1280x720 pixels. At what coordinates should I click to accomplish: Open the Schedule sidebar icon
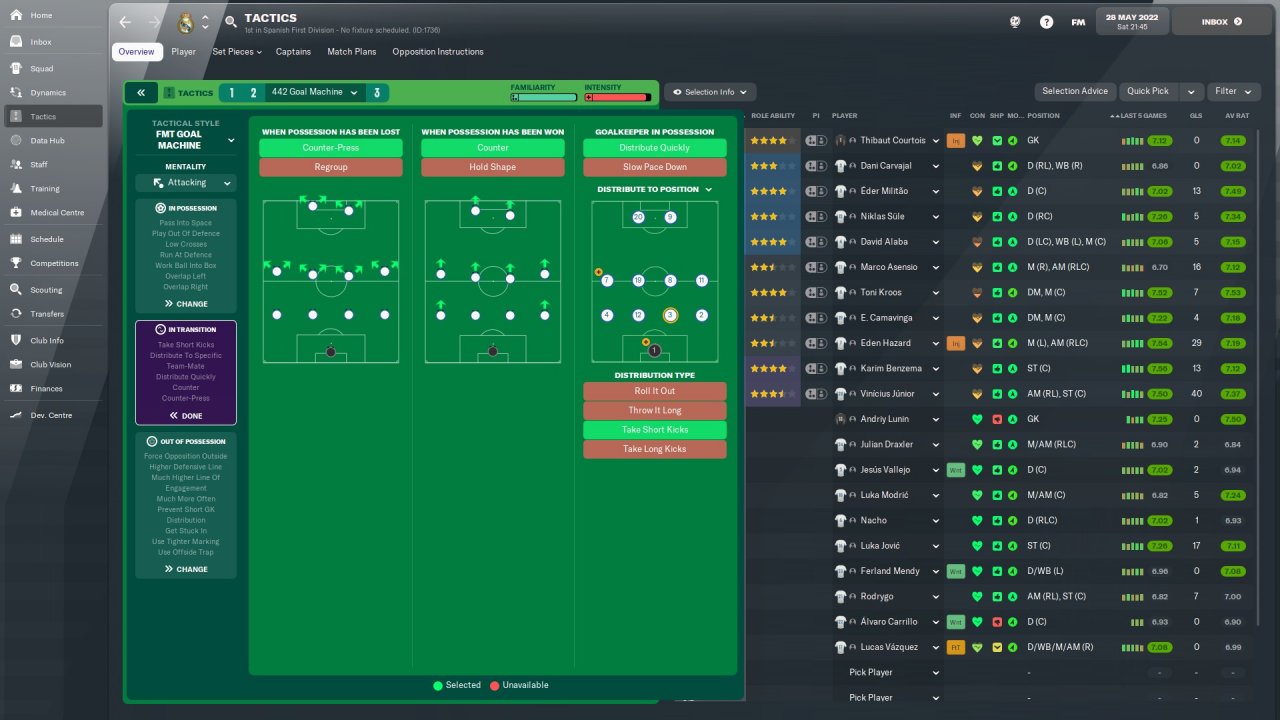16,239
